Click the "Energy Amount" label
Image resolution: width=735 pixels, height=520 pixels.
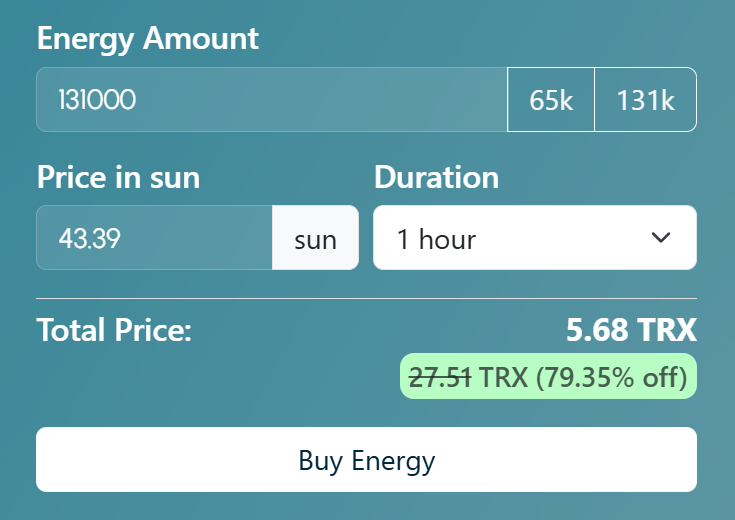tap(148, 39)
